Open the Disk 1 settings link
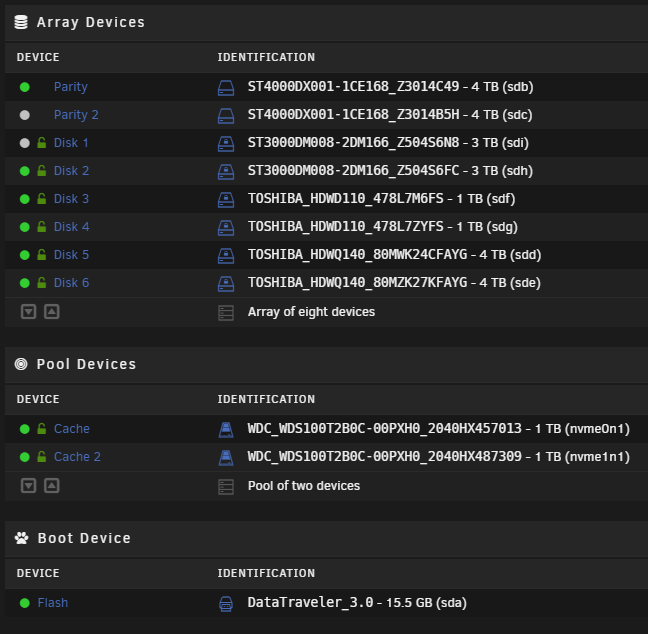This screenshot has height=634, width=648. (71, 143)
